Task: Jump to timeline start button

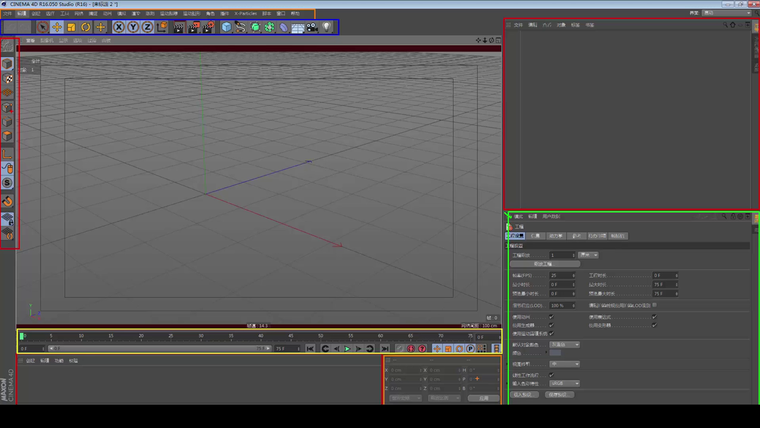Action: click(x=311, y=349)
